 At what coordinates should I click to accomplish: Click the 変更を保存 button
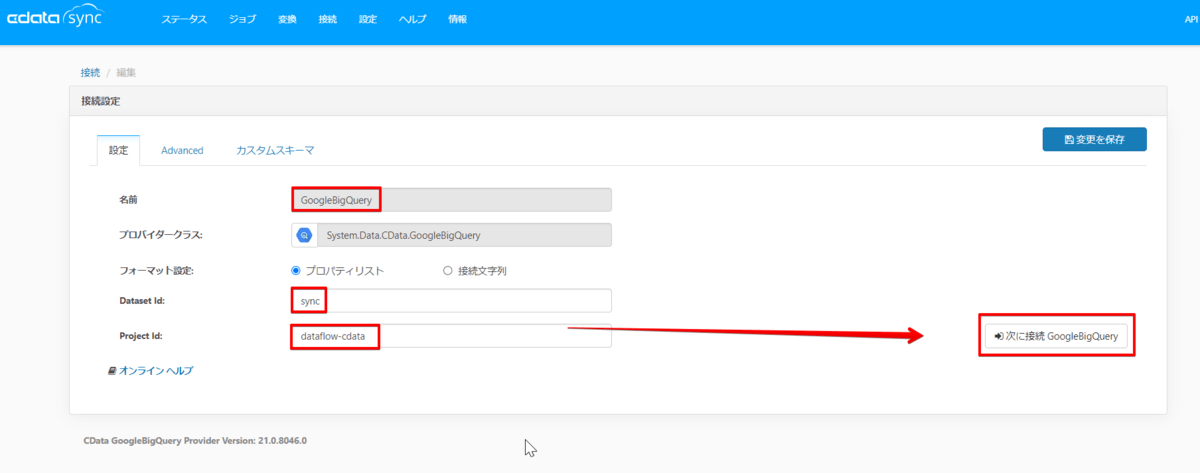(x=1094, y=139)
